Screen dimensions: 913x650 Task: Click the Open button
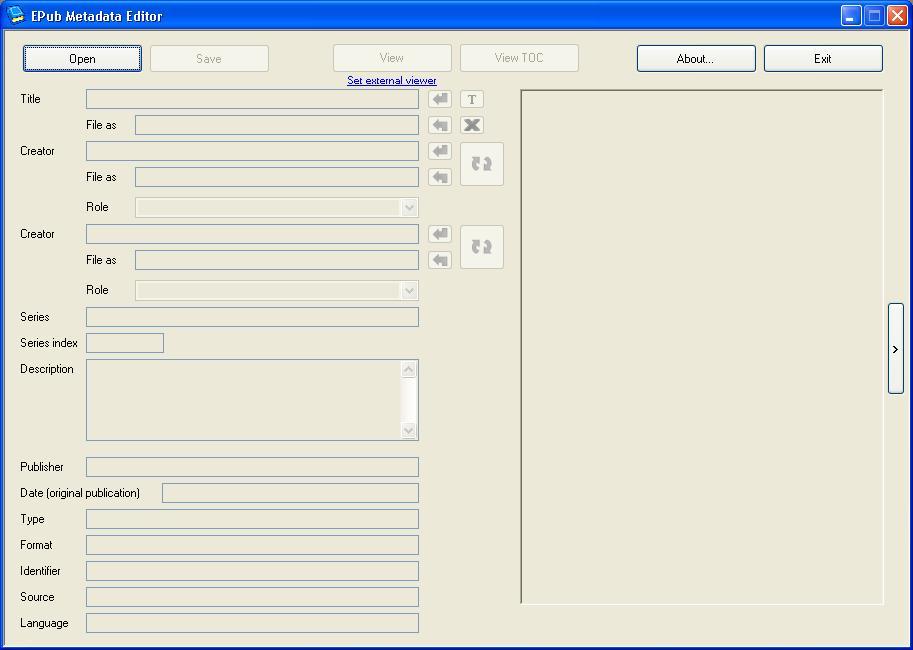tap(81, 58)
